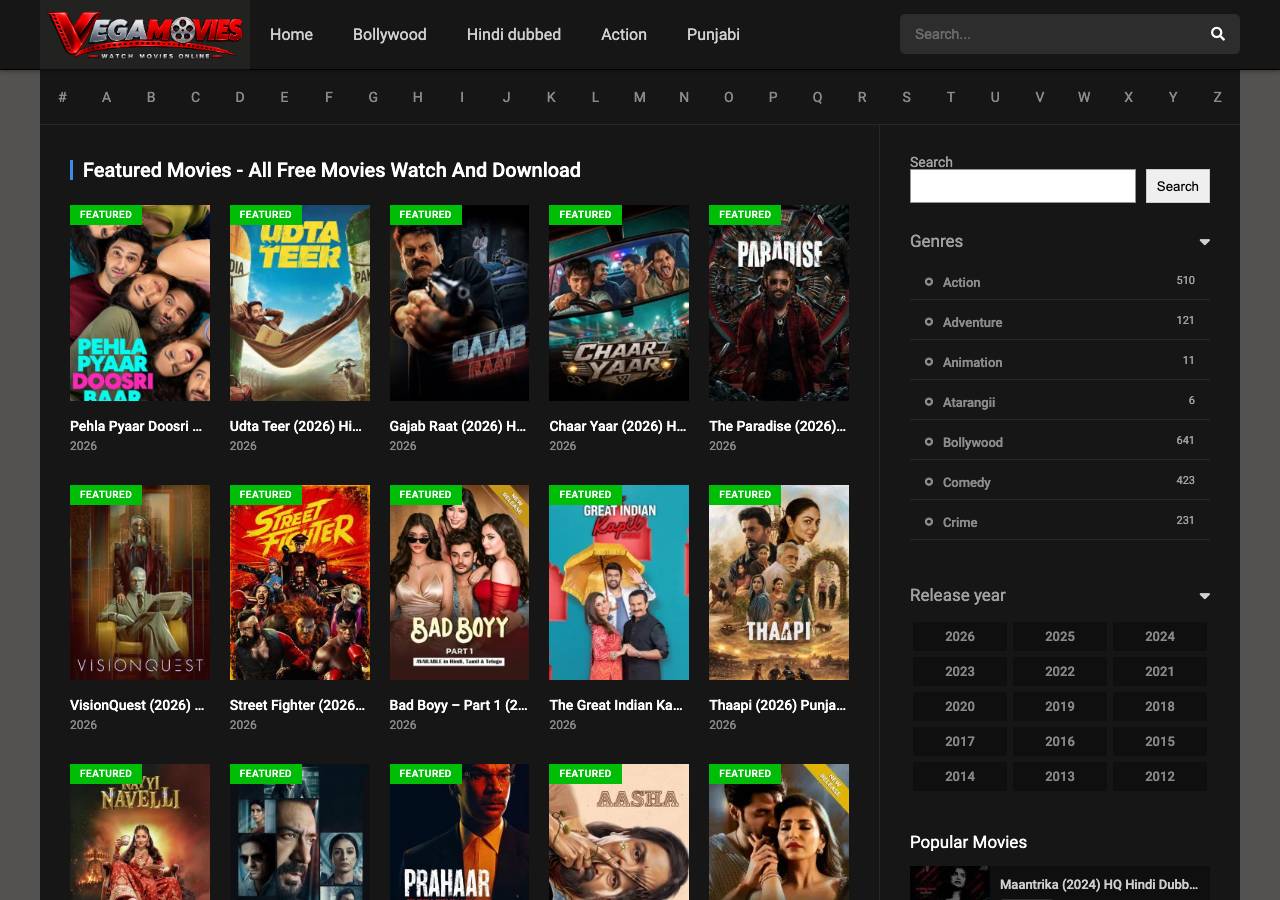
Task: Choose release year 2024
Action: (x=1160, y=636)
